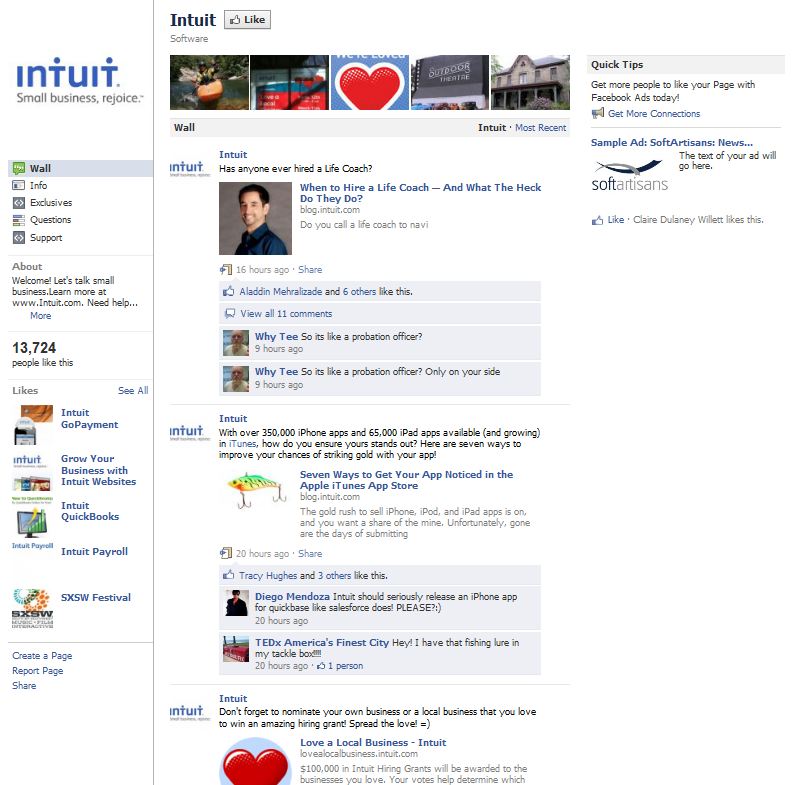Open When to Hire a Life Coach article

[x=420, y=193]
